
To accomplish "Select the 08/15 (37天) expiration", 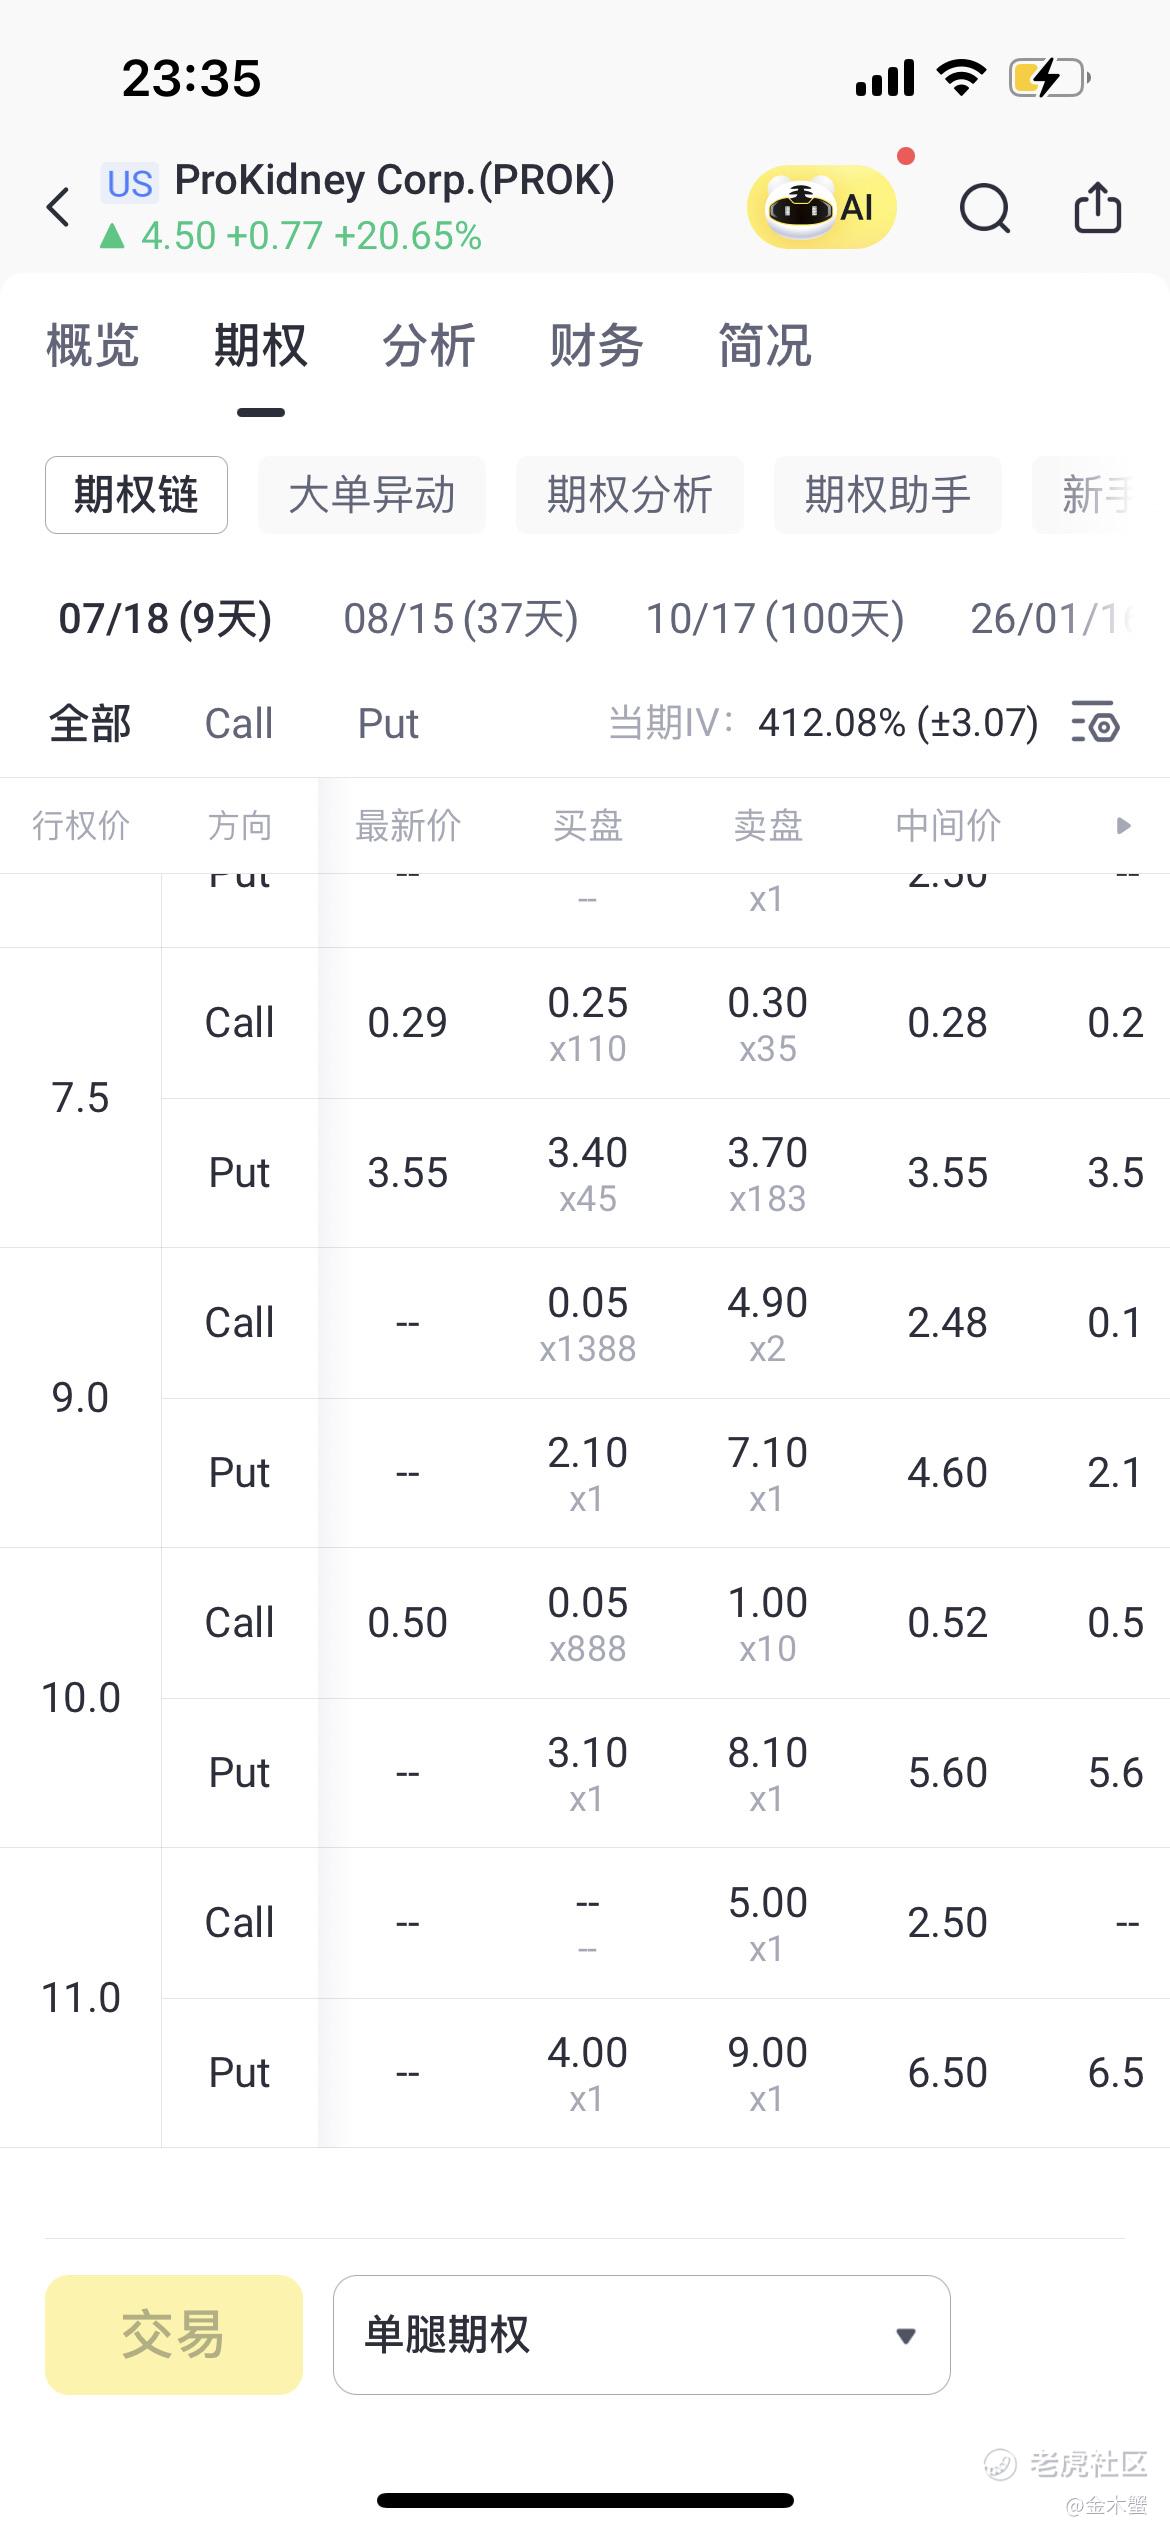I will [x=461, y=619].
